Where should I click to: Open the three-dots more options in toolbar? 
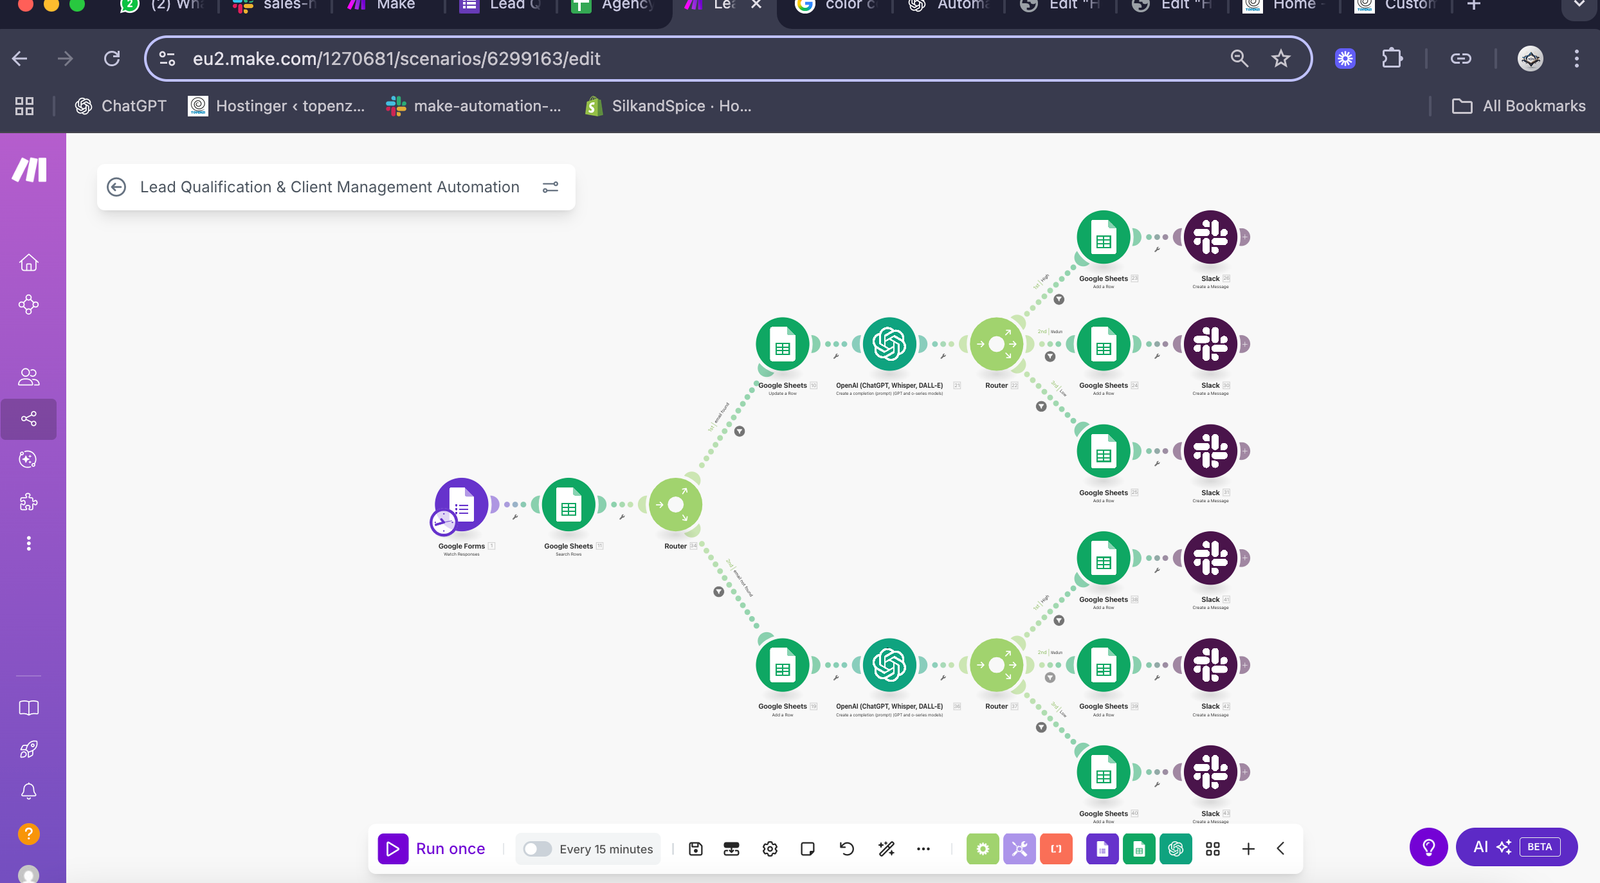[x=923, y=849]
